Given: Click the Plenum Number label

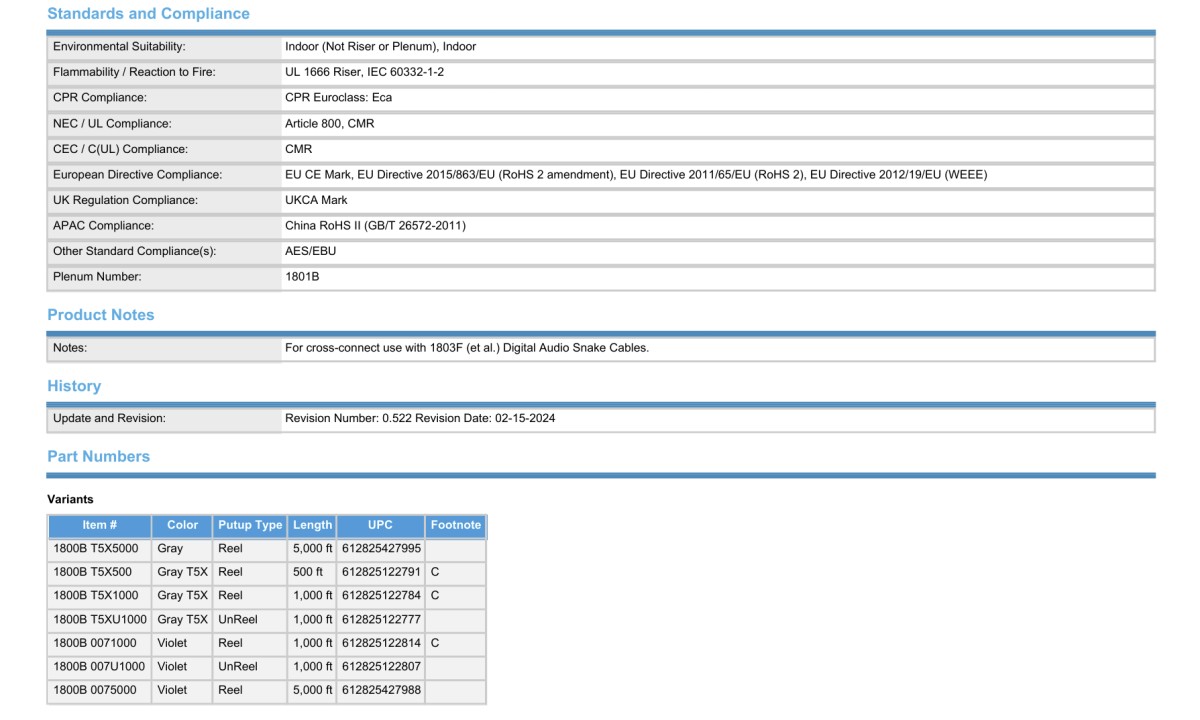Looking at the screenshot, I should click(97, 277).
